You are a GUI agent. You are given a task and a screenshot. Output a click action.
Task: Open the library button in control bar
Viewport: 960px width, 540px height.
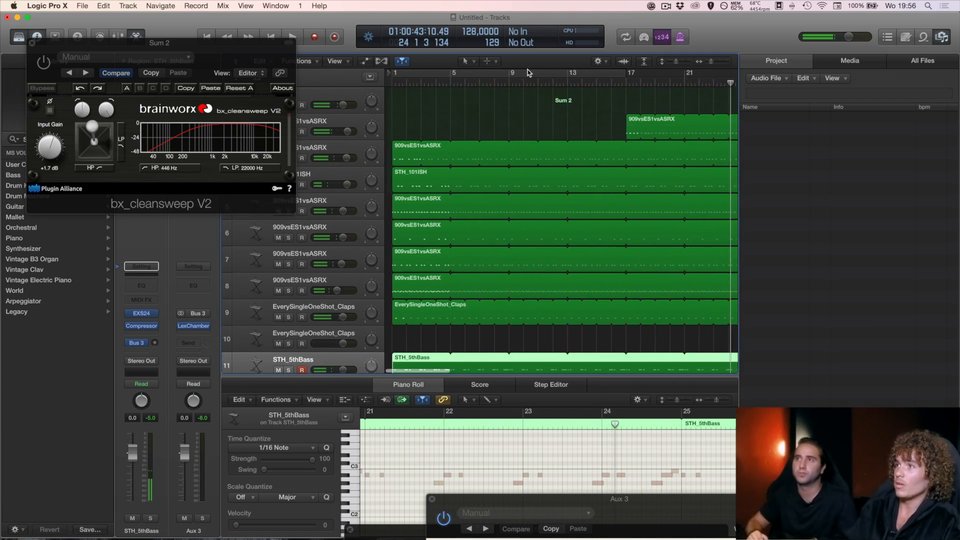tap(19, 37)
